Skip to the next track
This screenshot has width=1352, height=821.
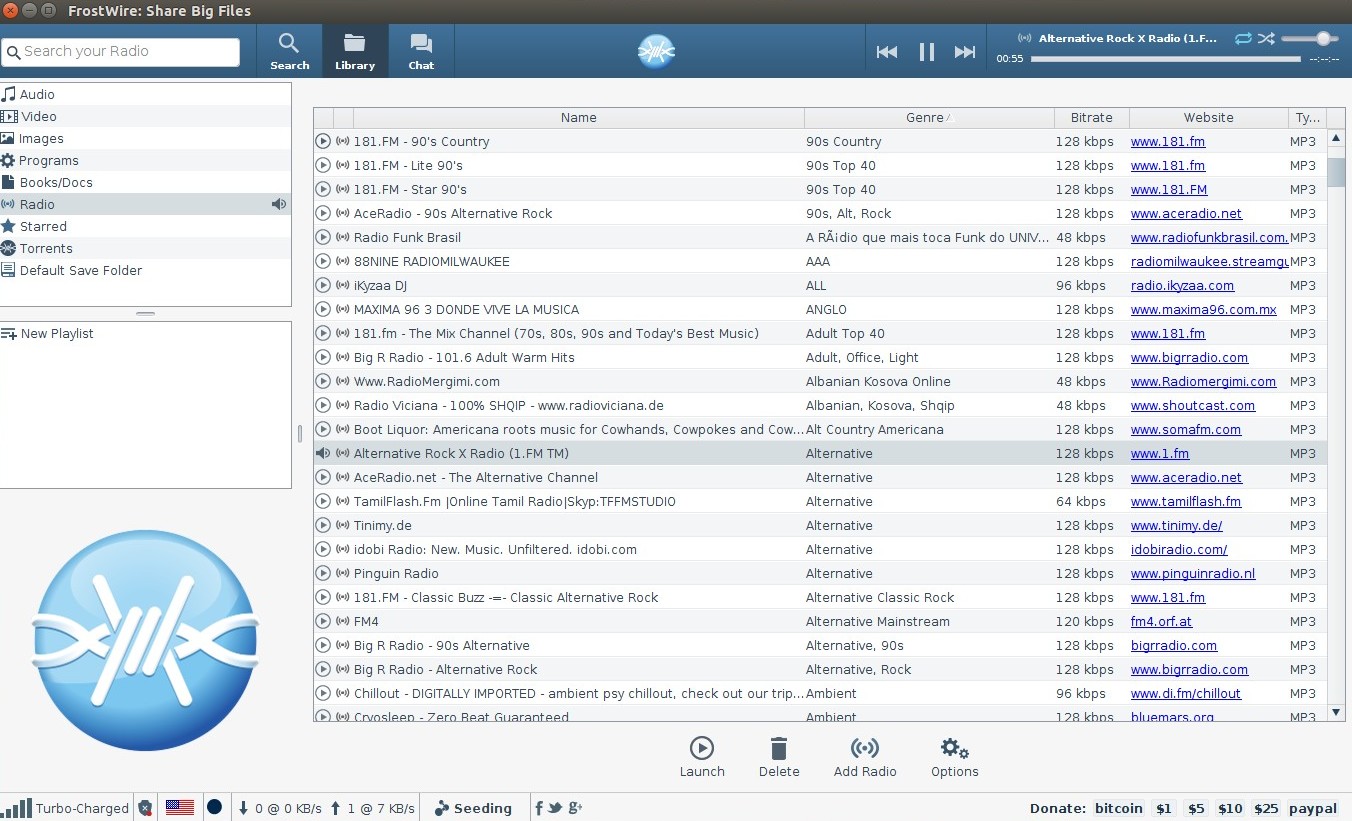point(965,52)
